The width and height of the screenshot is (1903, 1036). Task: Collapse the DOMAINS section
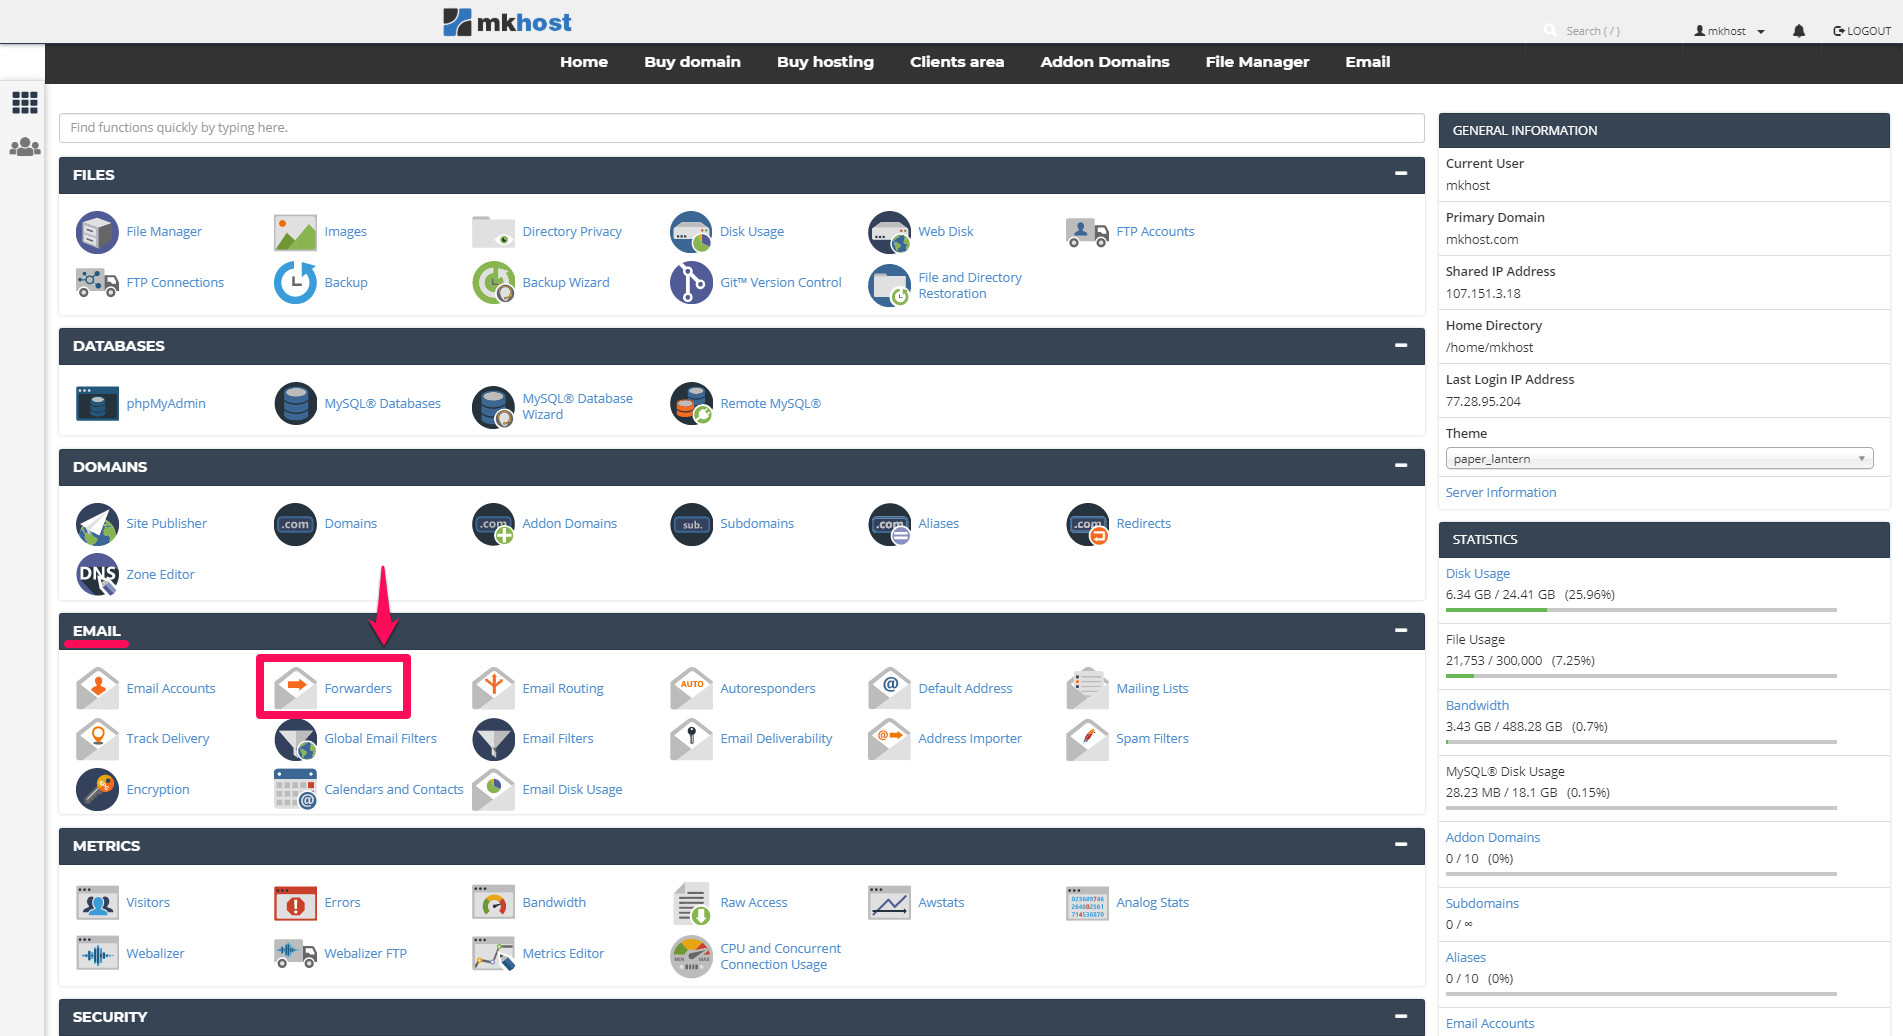click(1401, 466)
